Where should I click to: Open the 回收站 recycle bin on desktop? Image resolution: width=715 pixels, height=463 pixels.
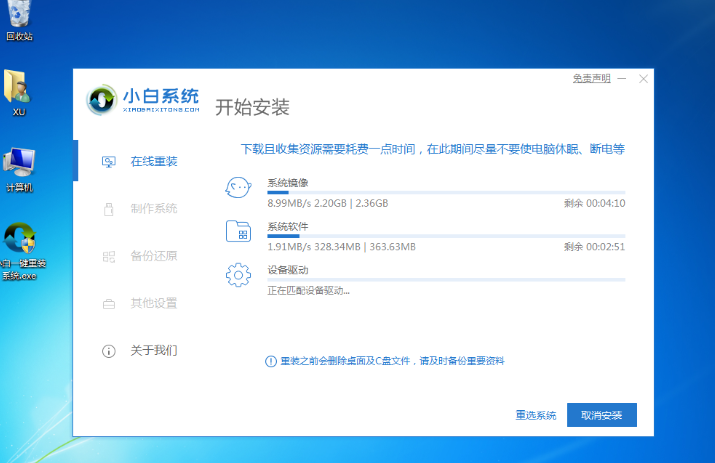coord(19,18)
